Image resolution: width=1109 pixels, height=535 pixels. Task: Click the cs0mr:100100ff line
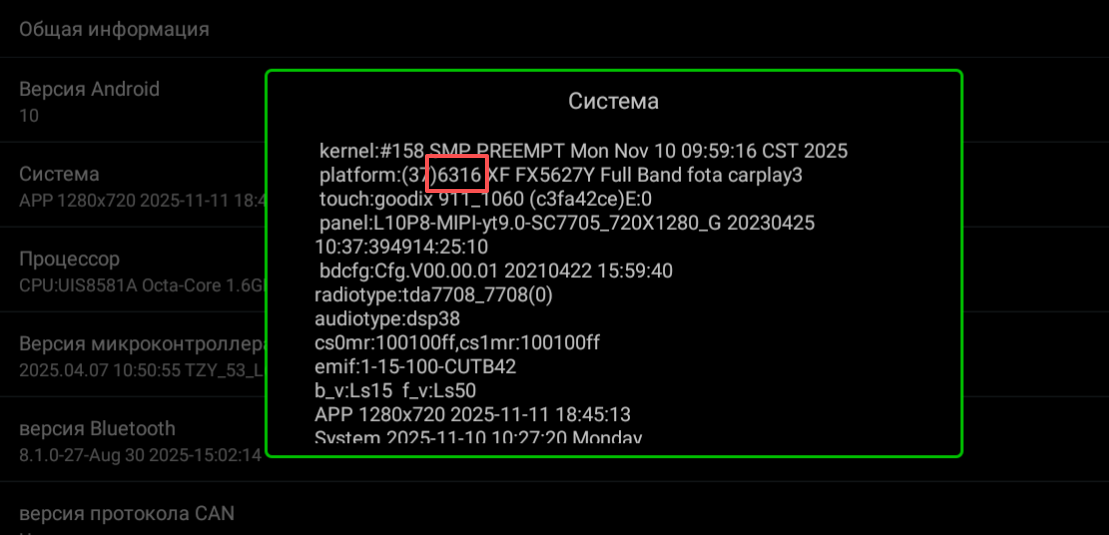(x=457, y=343)
